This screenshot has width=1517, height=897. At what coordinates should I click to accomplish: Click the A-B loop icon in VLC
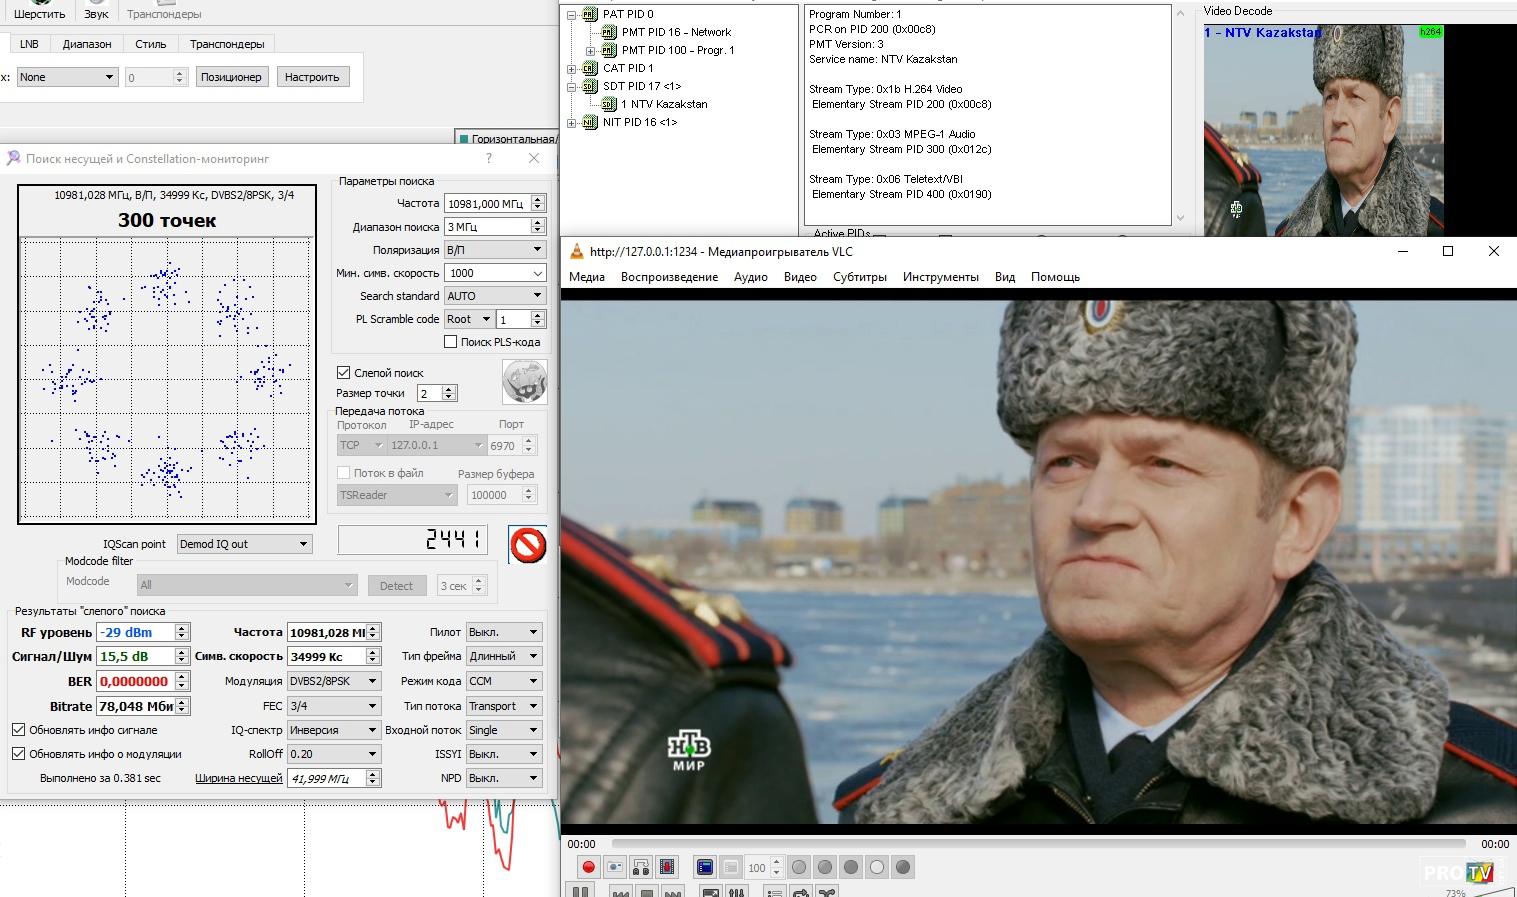click(x=641, y=867)
